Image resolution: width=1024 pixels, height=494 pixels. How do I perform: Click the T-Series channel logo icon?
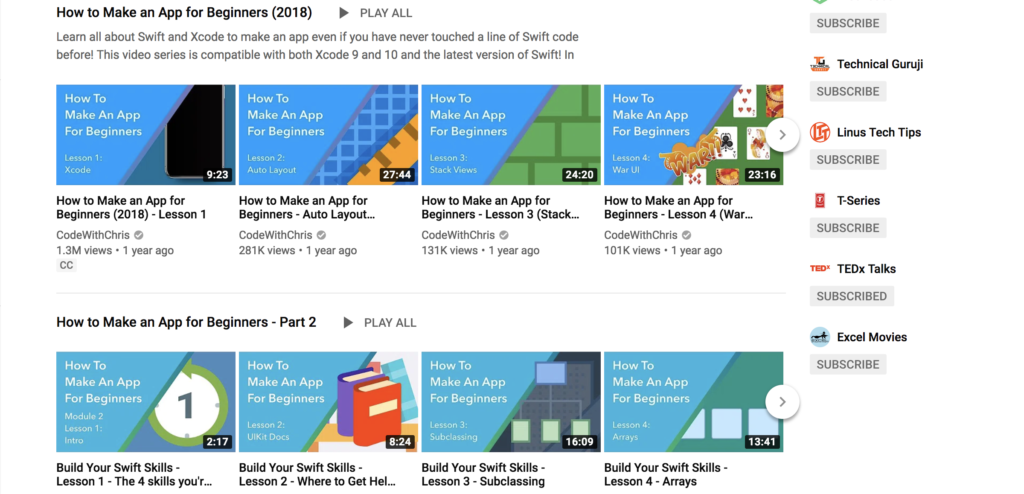point(820,201)
